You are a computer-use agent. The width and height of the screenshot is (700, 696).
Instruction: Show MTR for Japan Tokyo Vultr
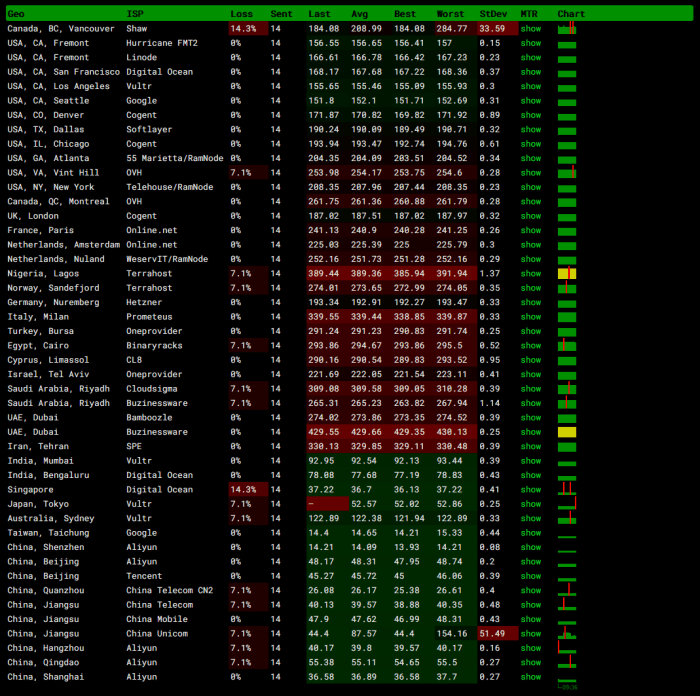pyautogui.click(x=531, y=504)
